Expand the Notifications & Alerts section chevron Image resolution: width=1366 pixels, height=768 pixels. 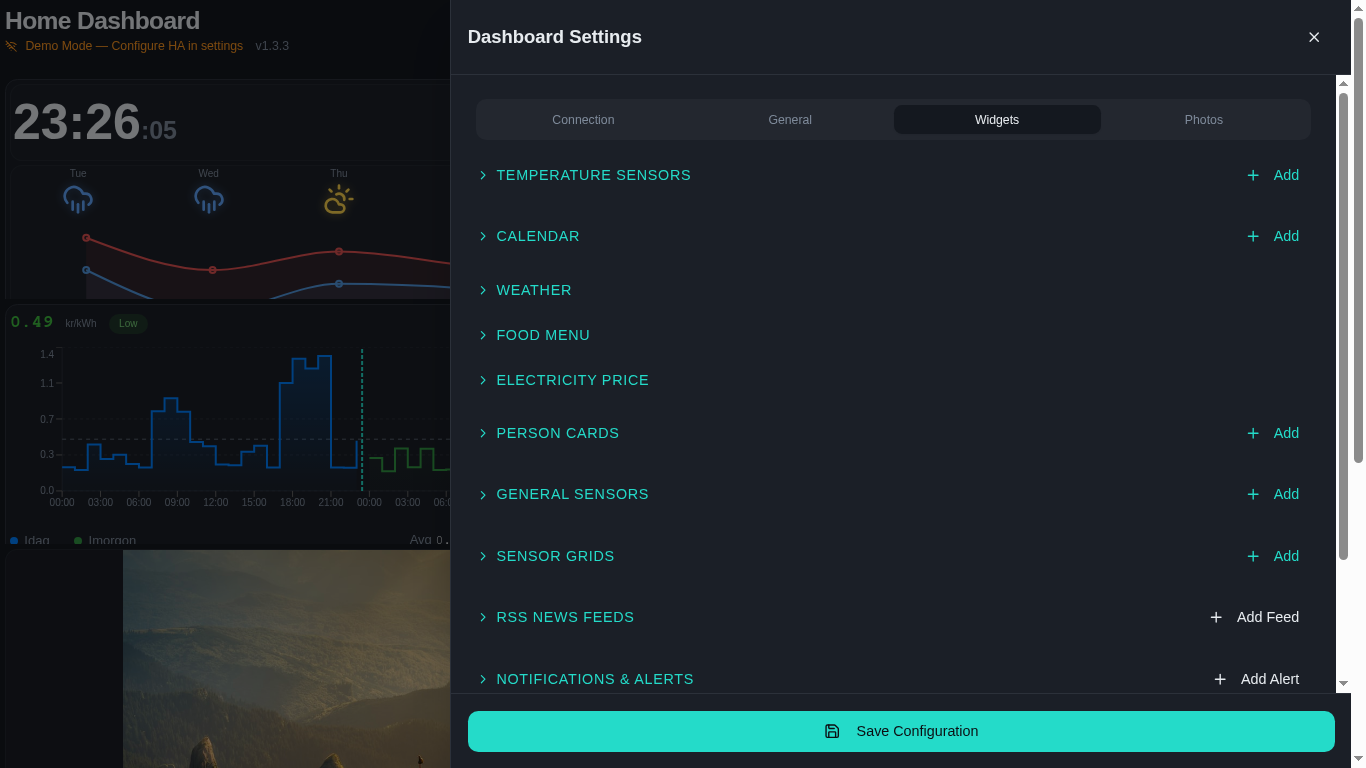pos(483,679)
